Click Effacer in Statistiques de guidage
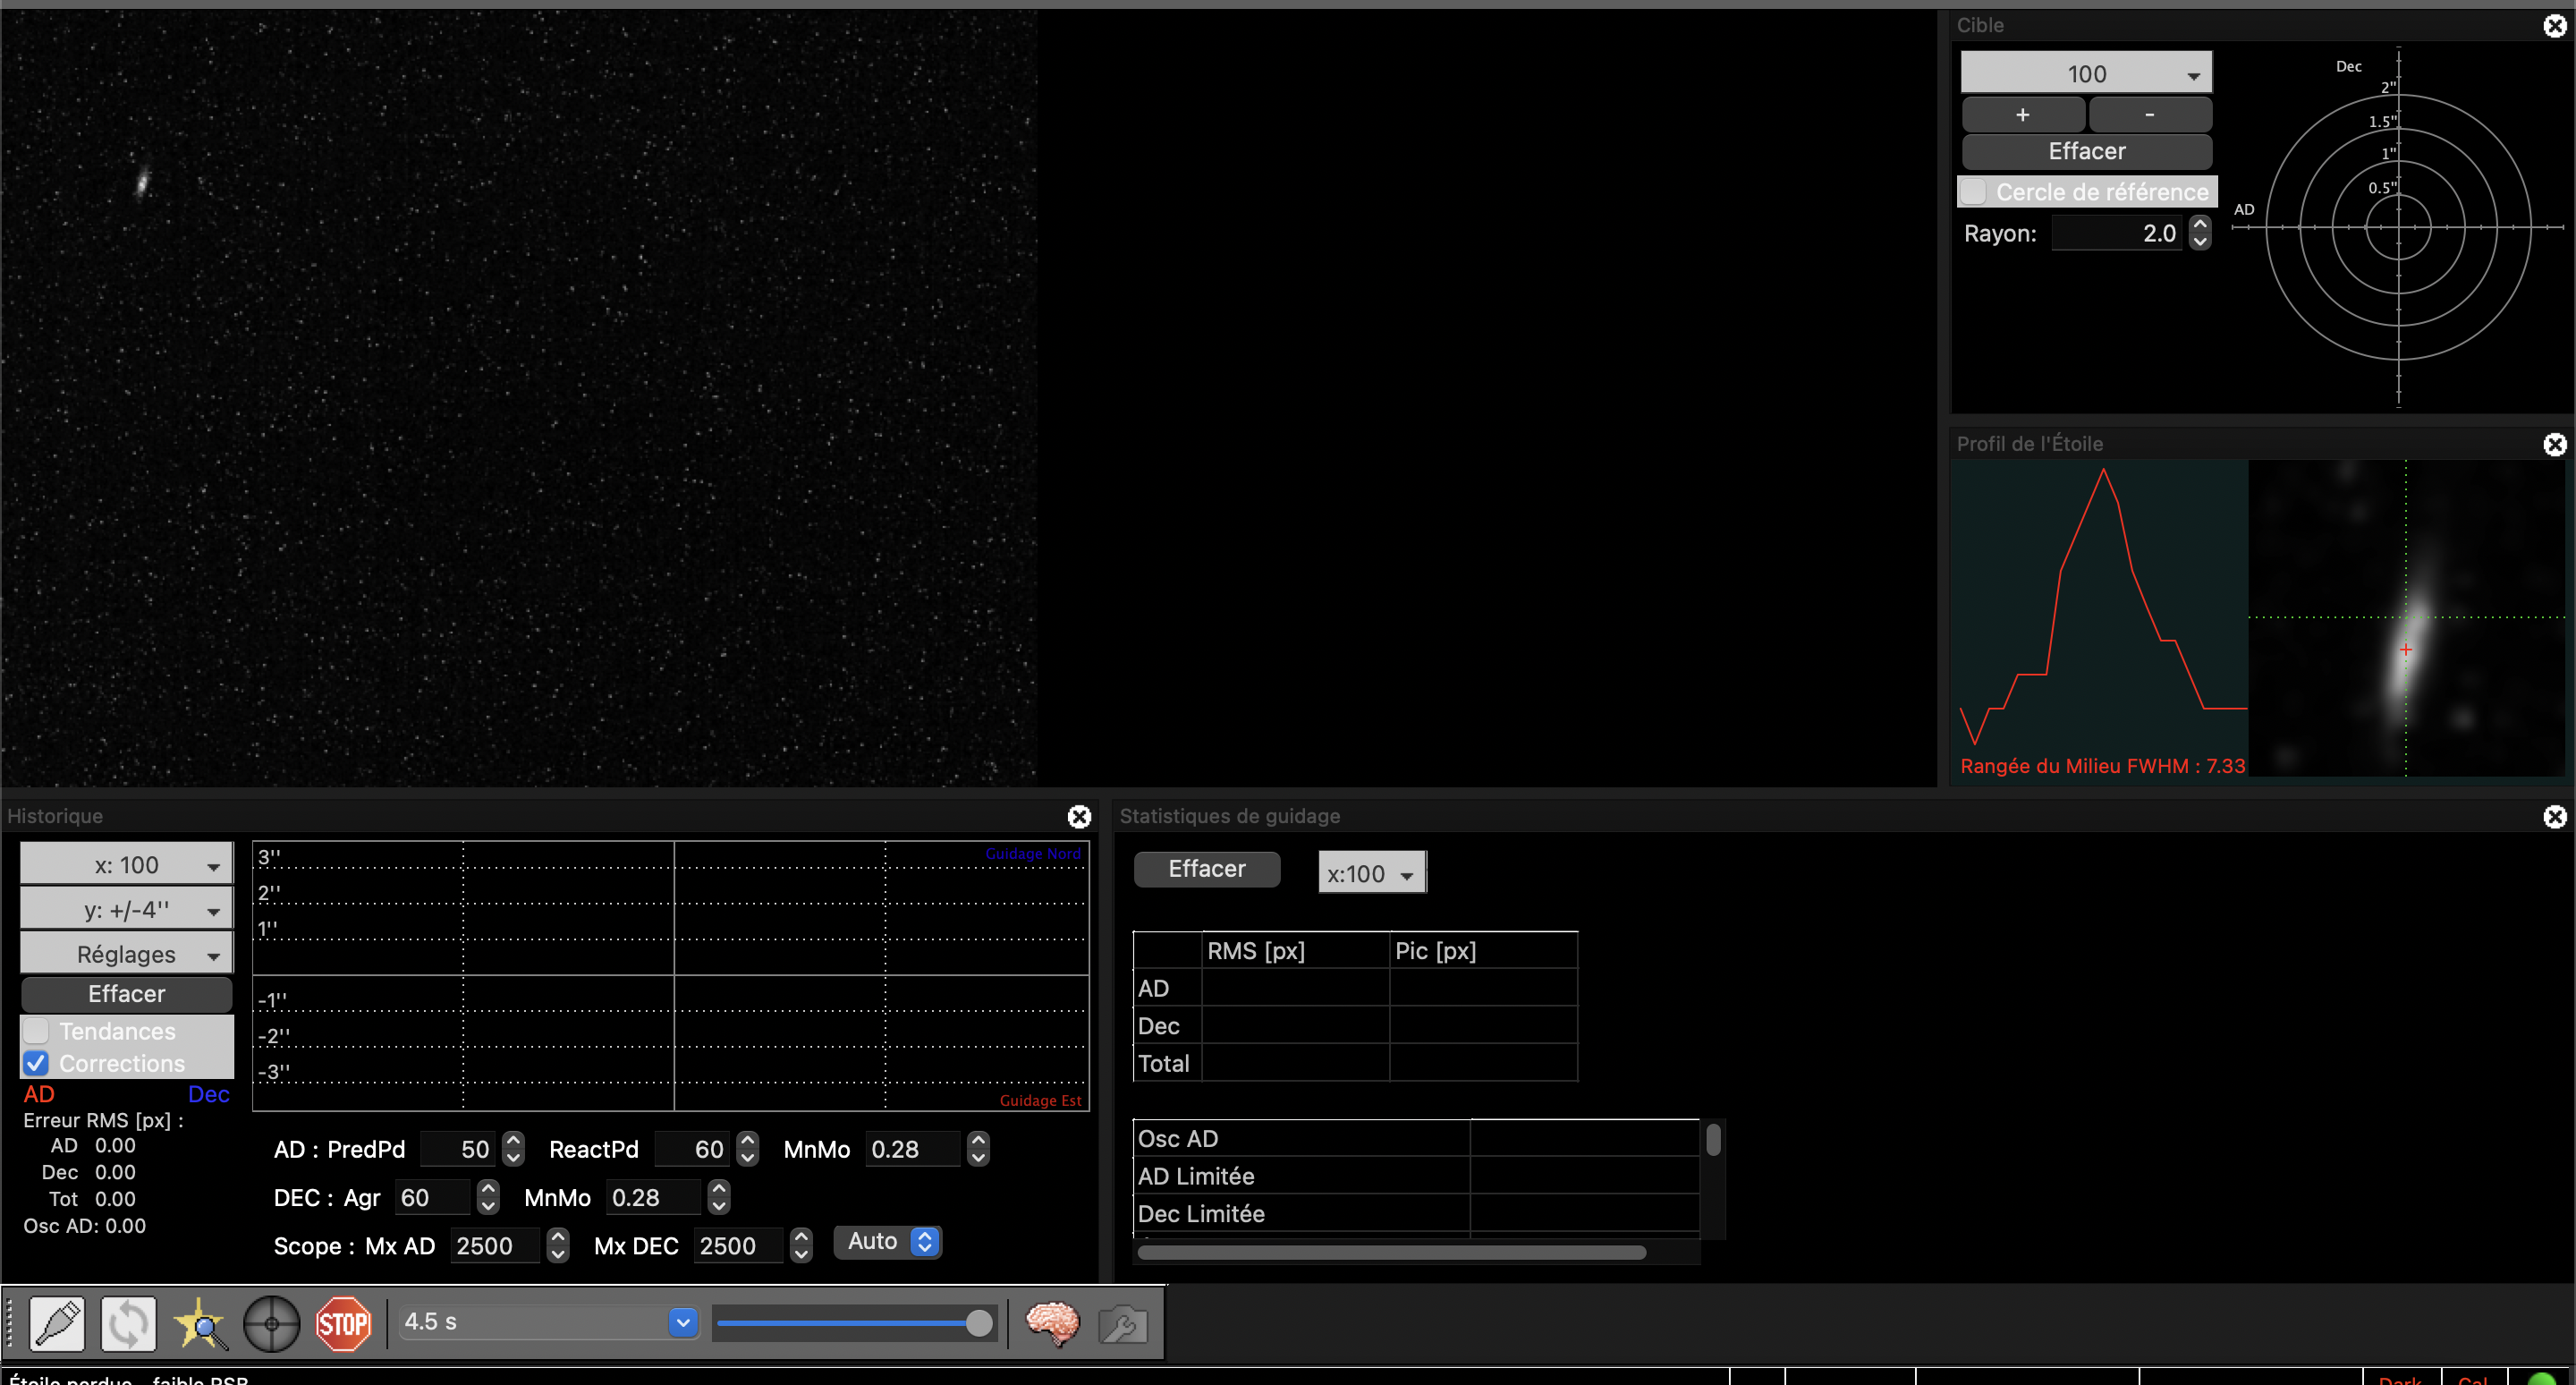 (x=1206, y=868)
